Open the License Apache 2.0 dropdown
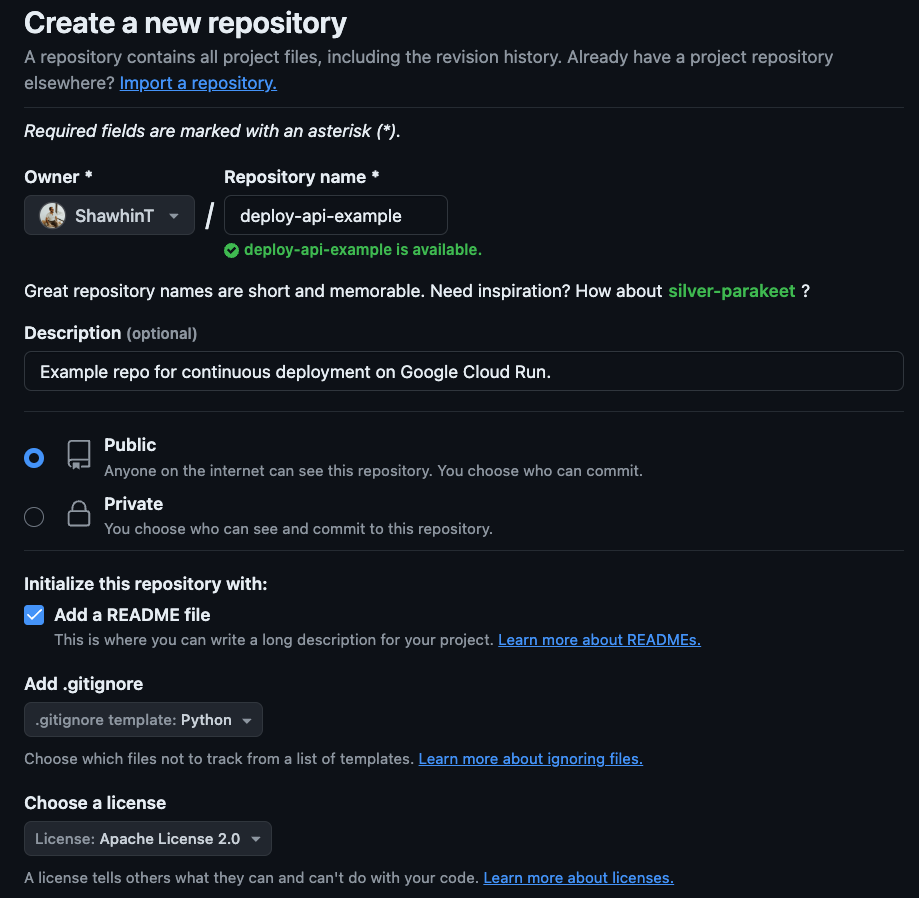 (147, 839)
